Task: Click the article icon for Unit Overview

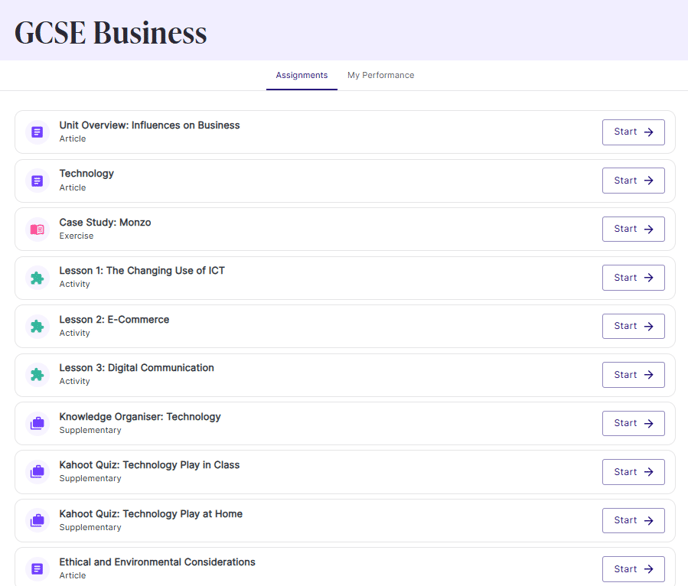Action: 37,132
